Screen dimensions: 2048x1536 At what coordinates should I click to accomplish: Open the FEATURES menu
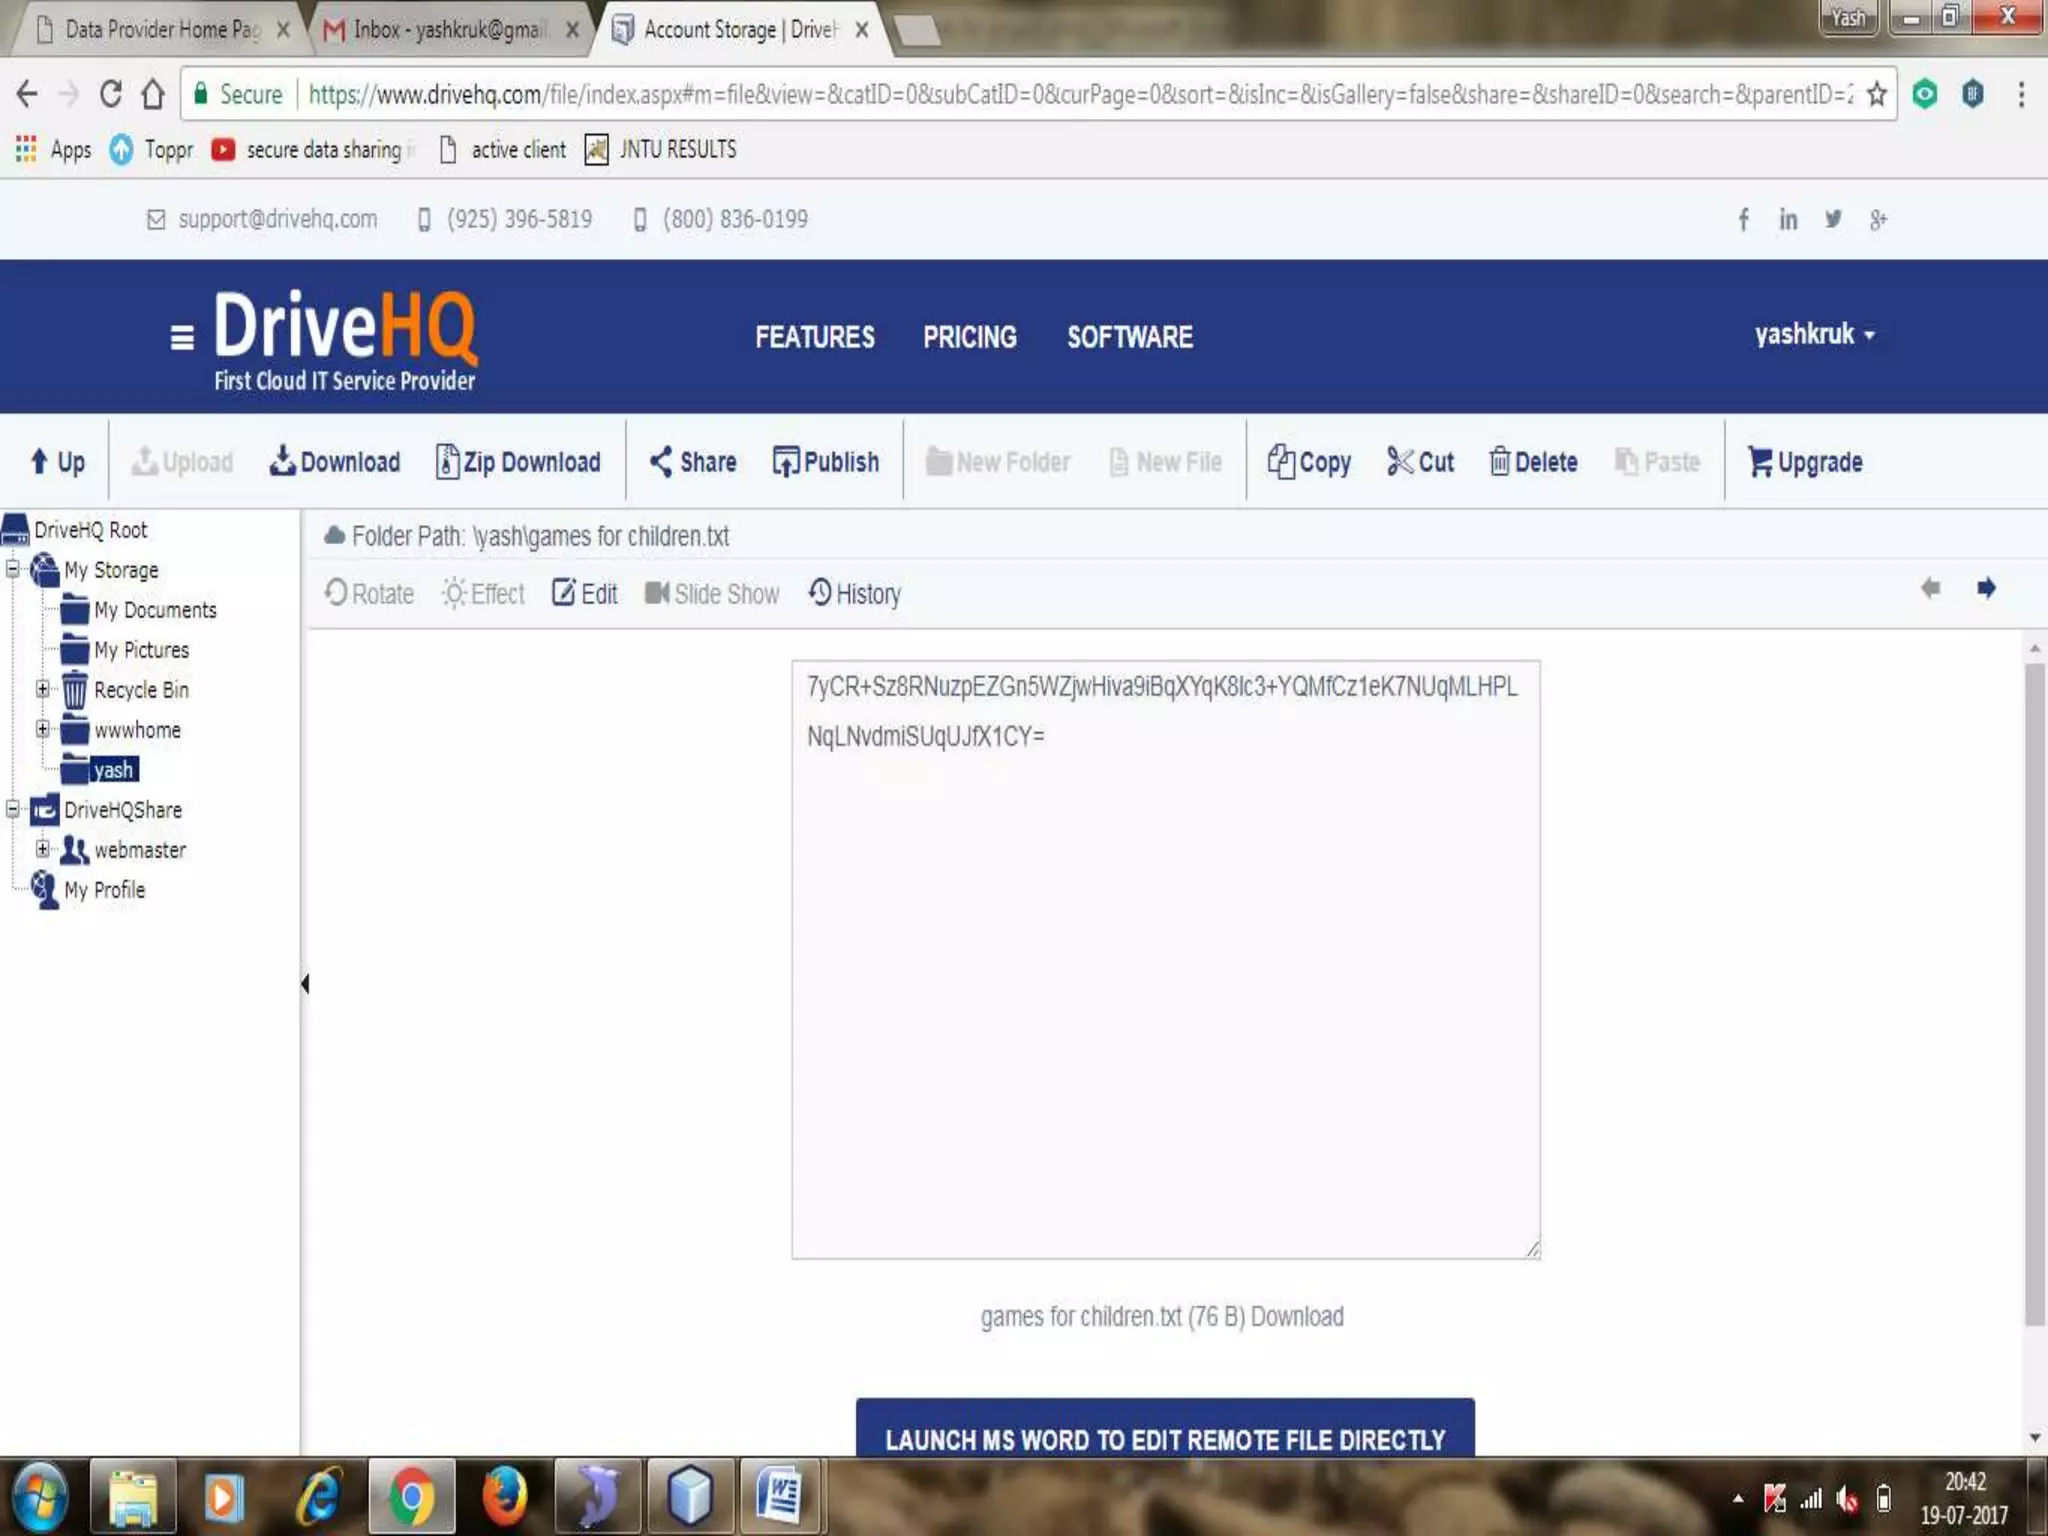[814, 337]
